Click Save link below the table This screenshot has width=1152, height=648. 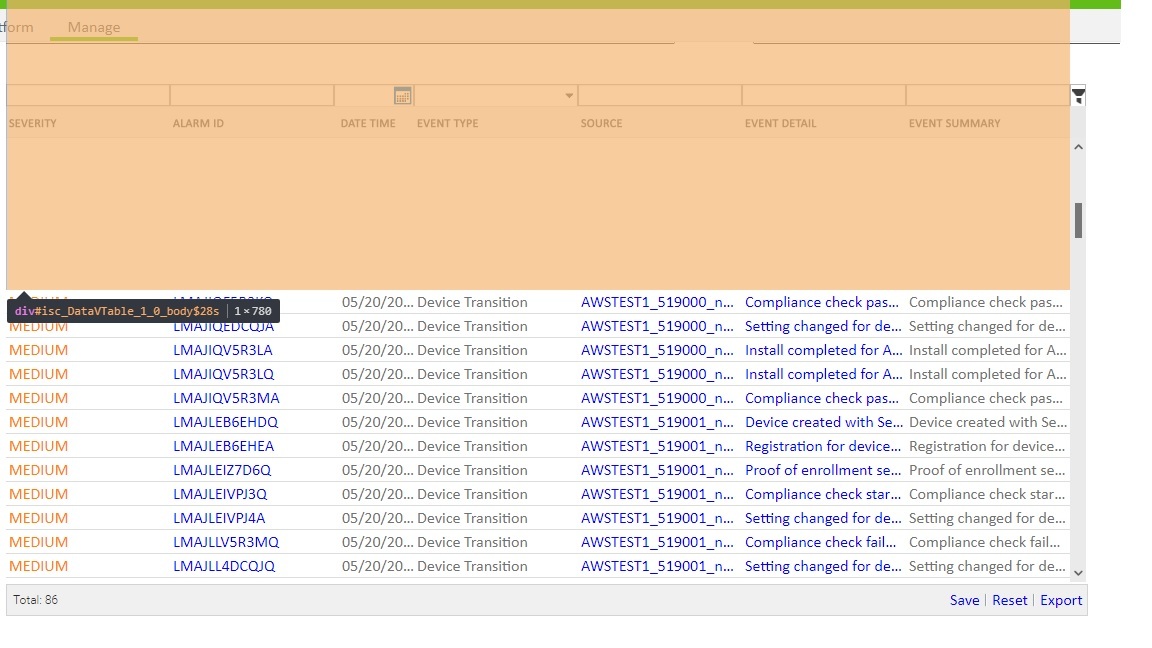tap(964, 600)
